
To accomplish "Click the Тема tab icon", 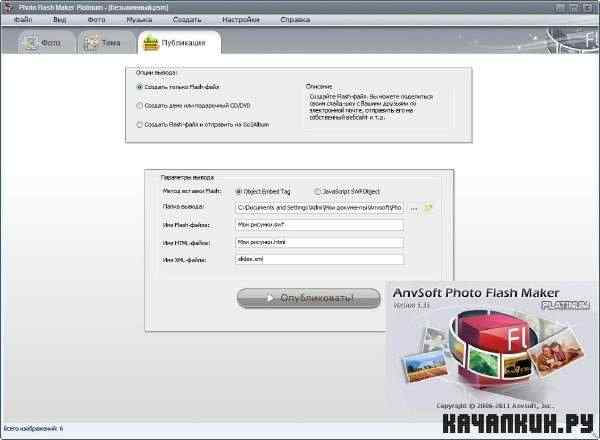I will (x=91, y=42).
